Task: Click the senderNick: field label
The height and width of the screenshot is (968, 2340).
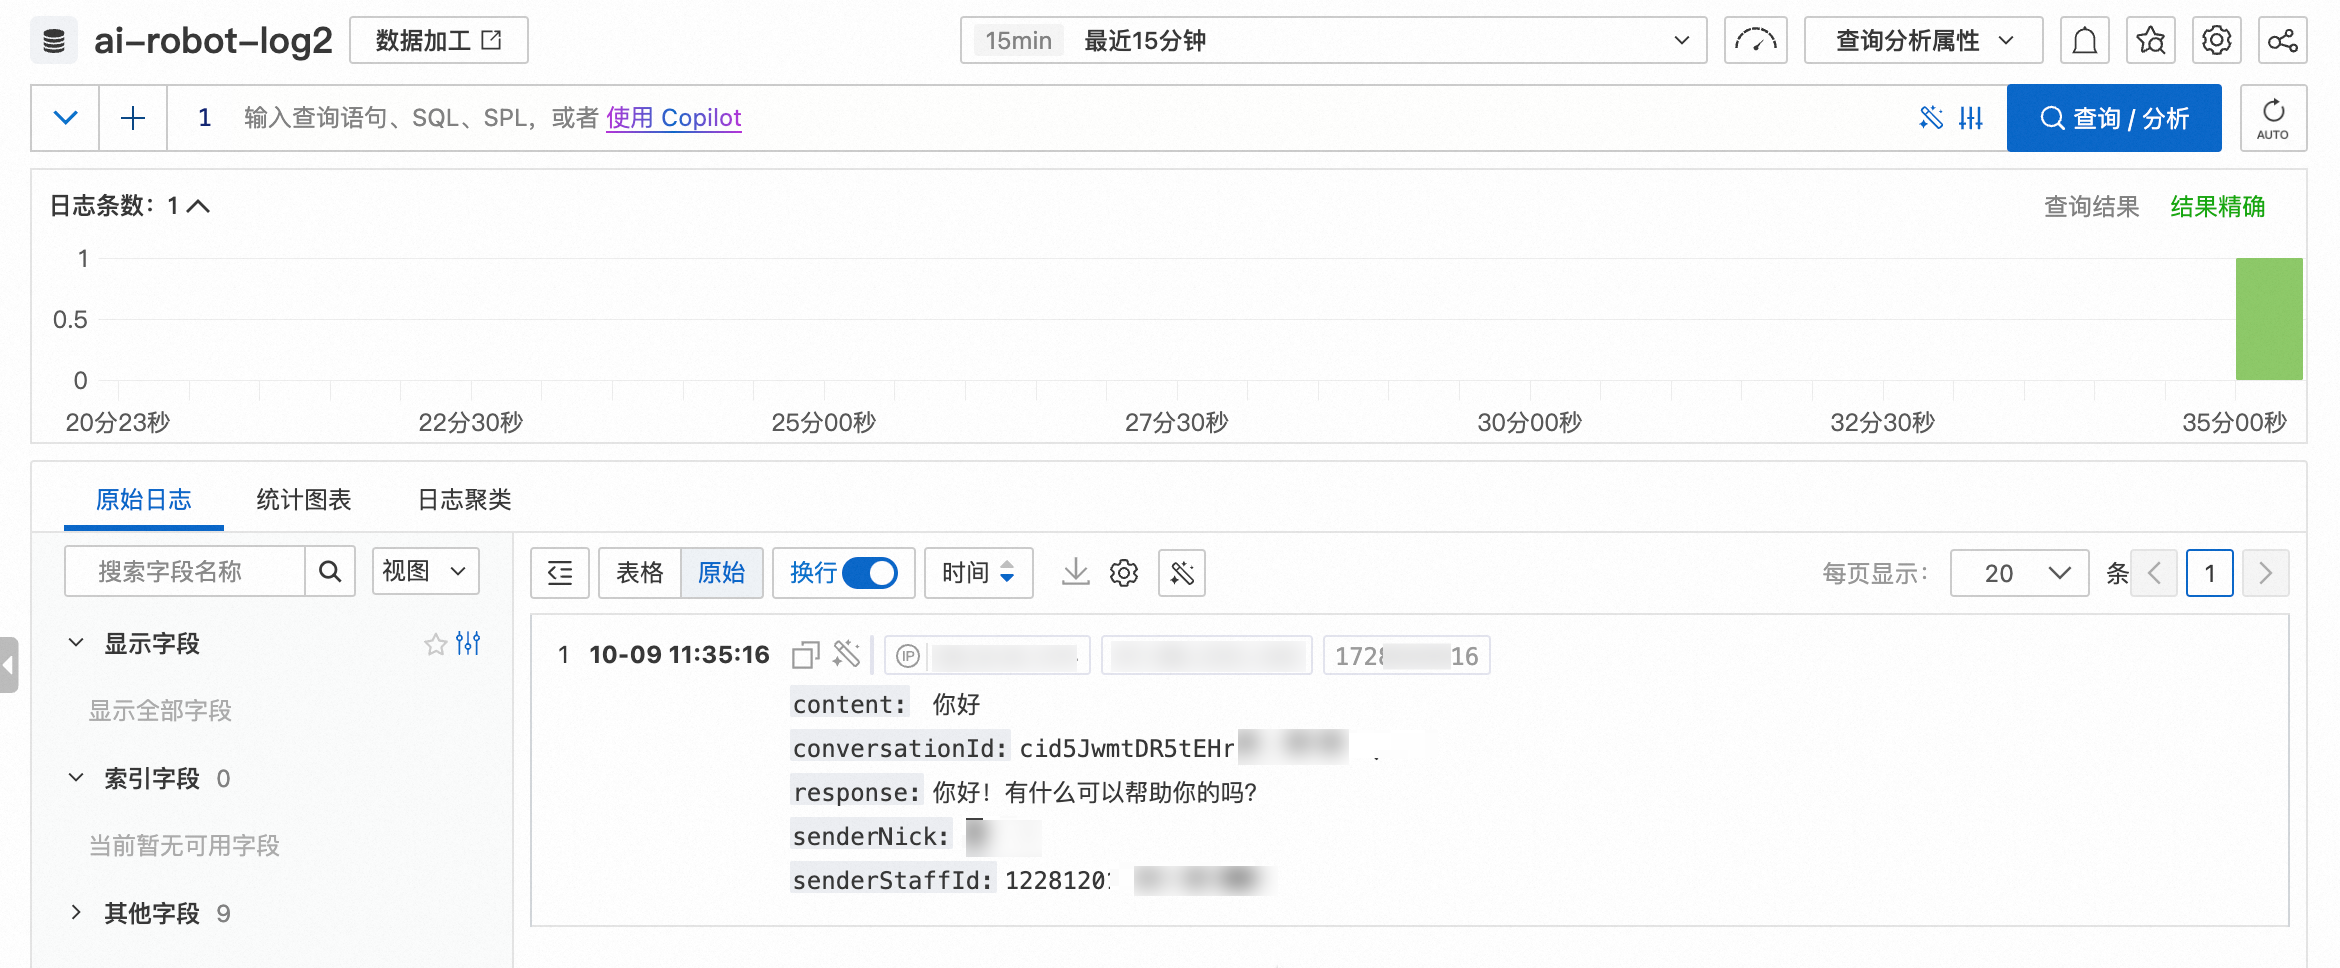Action: point(871,836)
